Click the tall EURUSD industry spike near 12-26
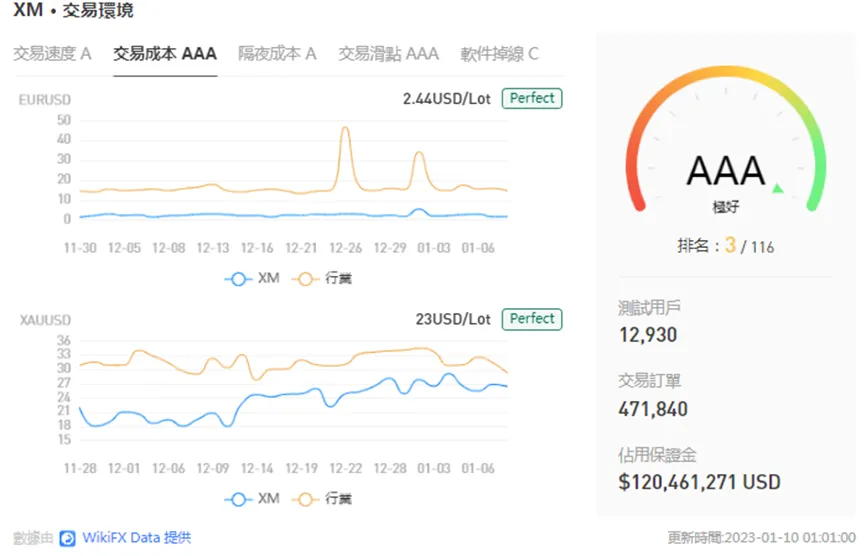 [345, 129]
